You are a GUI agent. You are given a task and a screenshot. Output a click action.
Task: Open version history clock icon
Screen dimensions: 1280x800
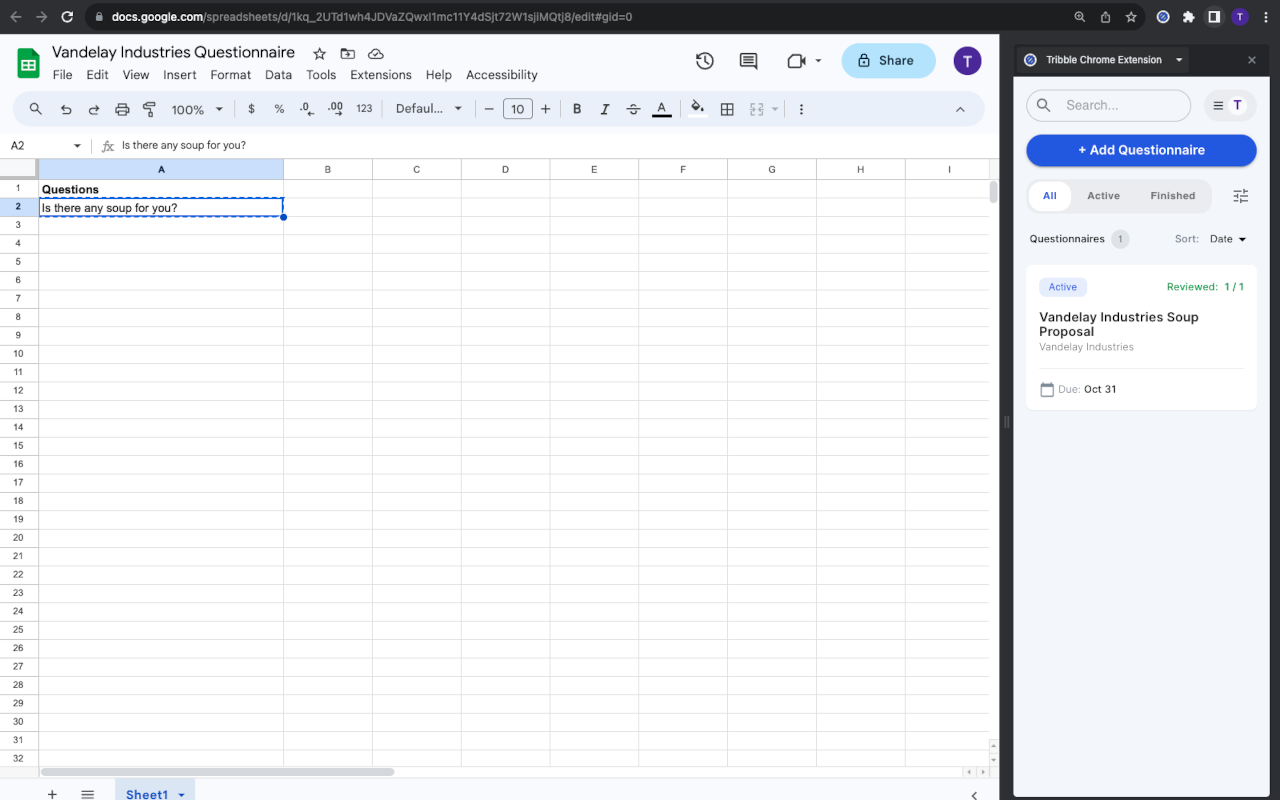coord(705,61)
